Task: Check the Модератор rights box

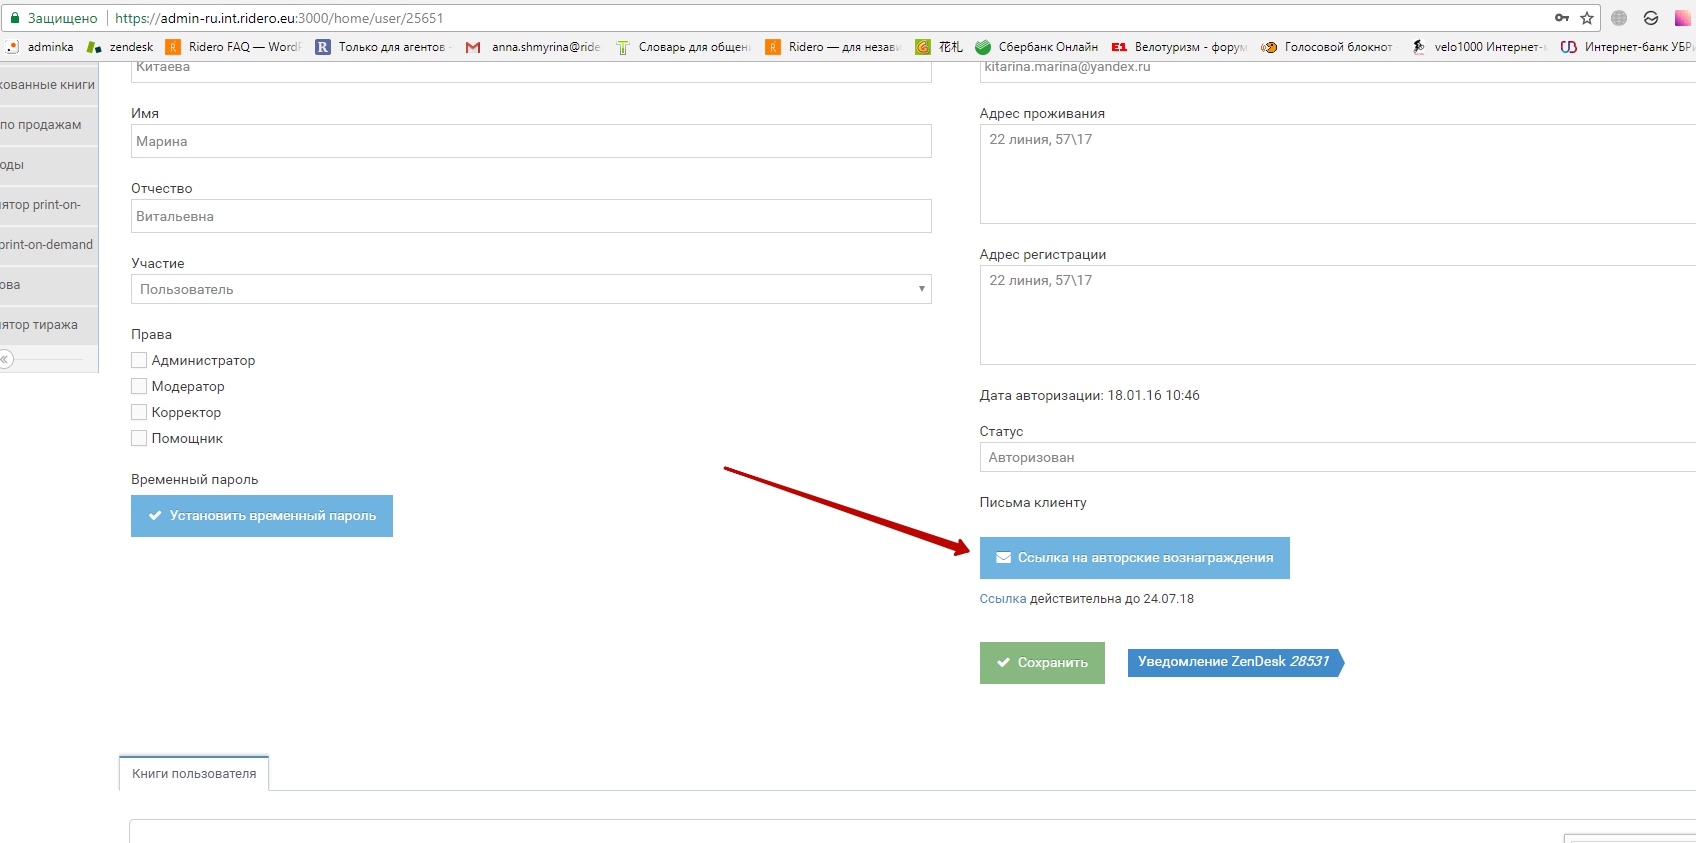Action: point(139,386)
